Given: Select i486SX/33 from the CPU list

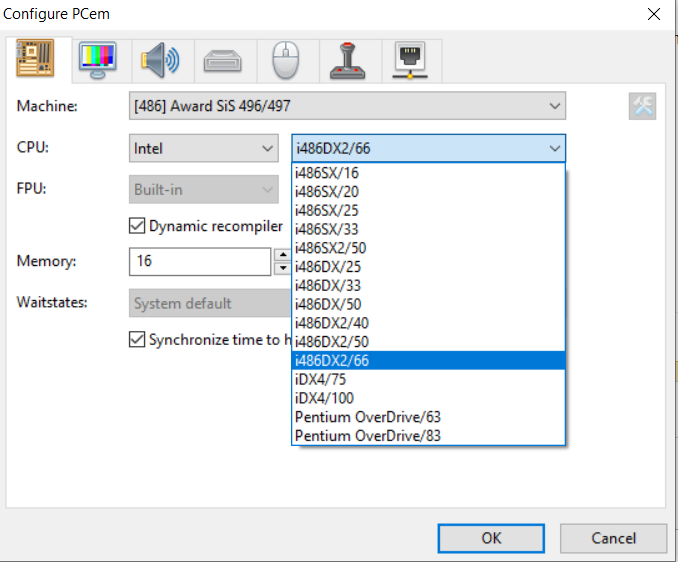Looking at the screenshot, I should [429, 229].
